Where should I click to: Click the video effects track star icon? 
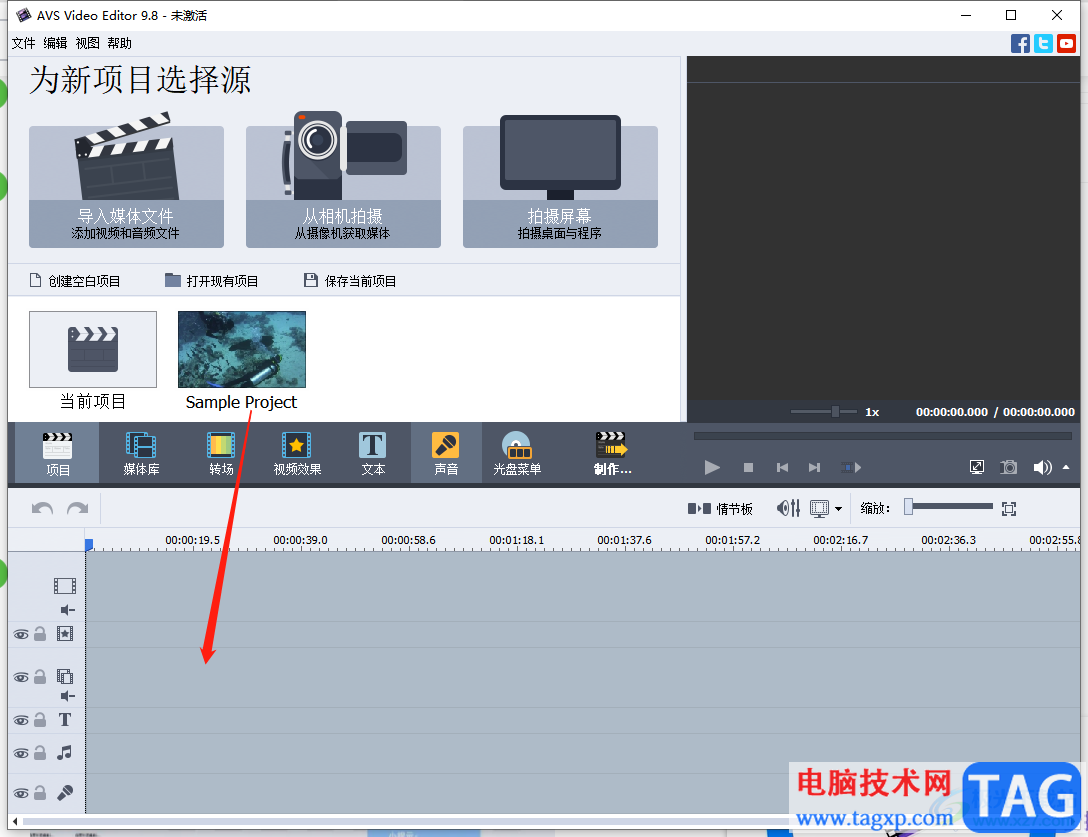click(x=65, y=634)
